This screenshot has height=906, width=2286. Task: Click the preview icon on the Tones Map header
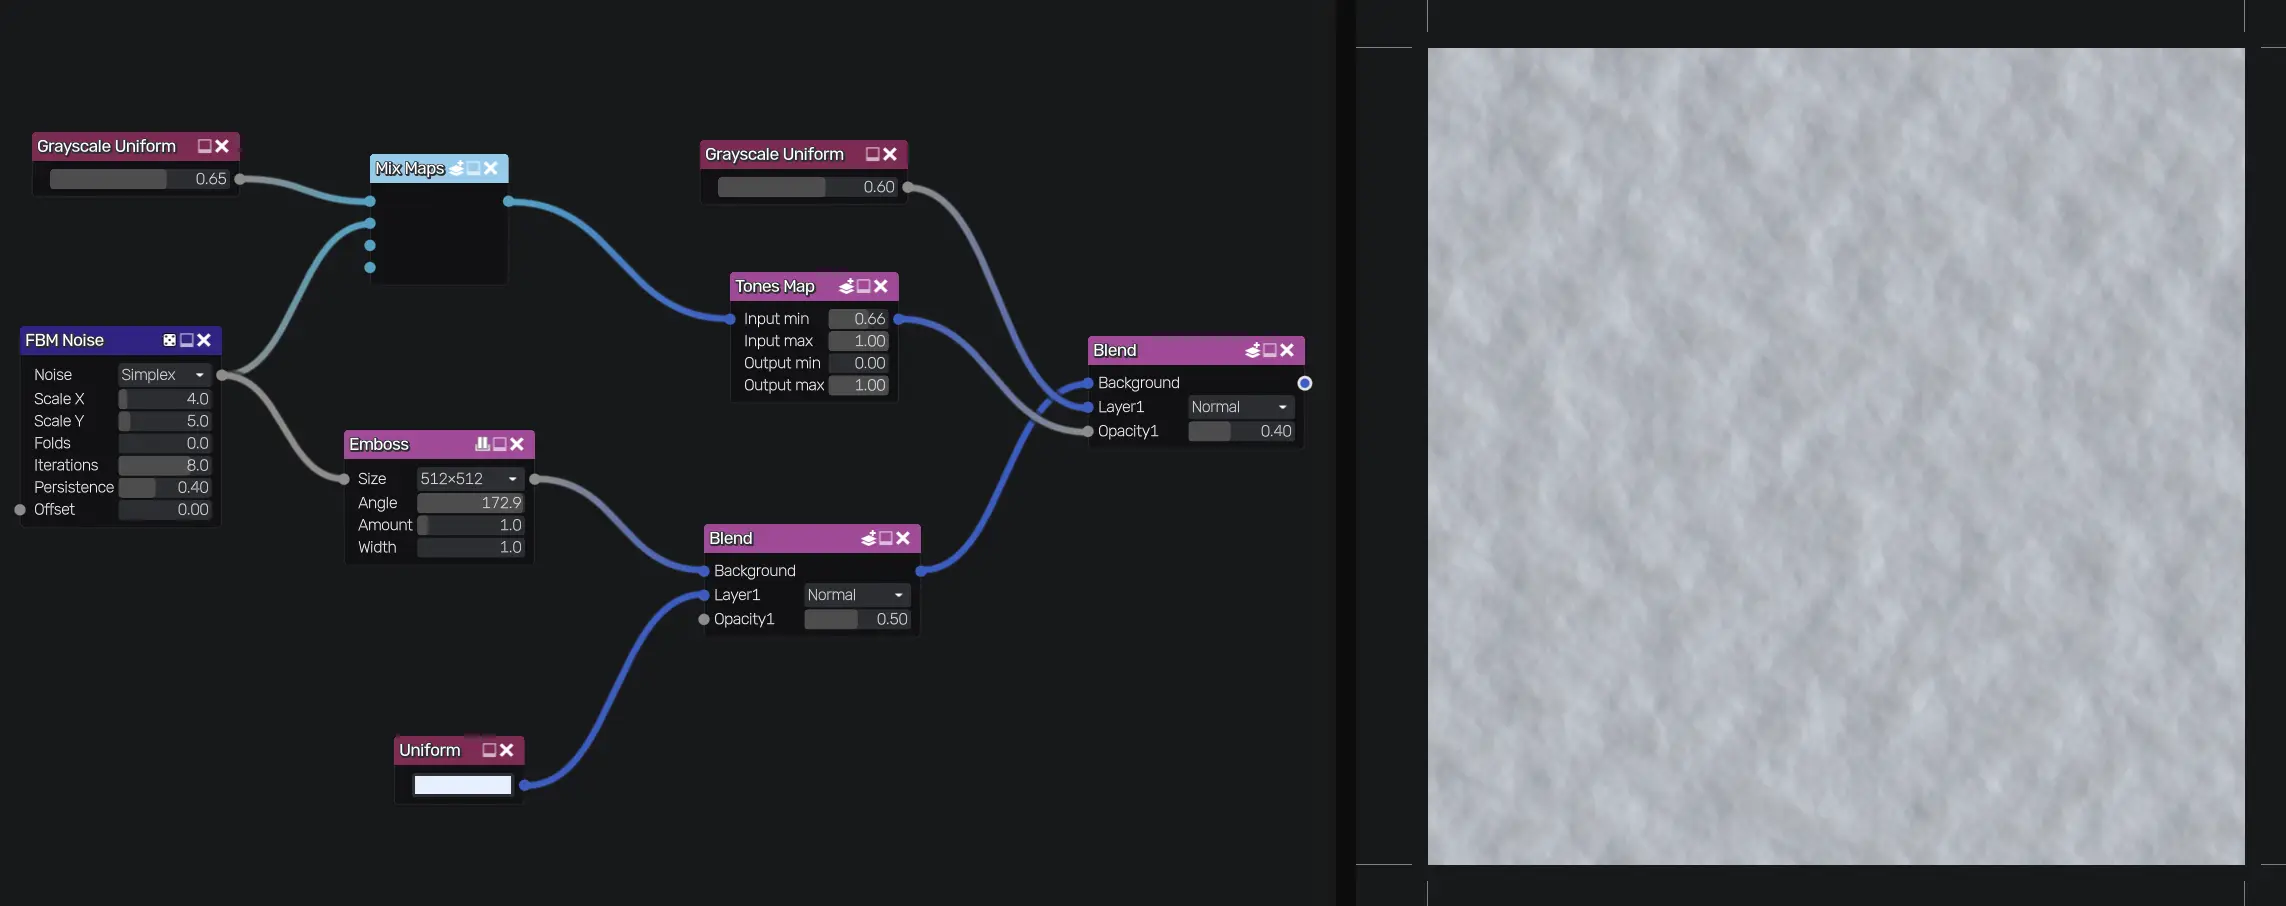862,286
